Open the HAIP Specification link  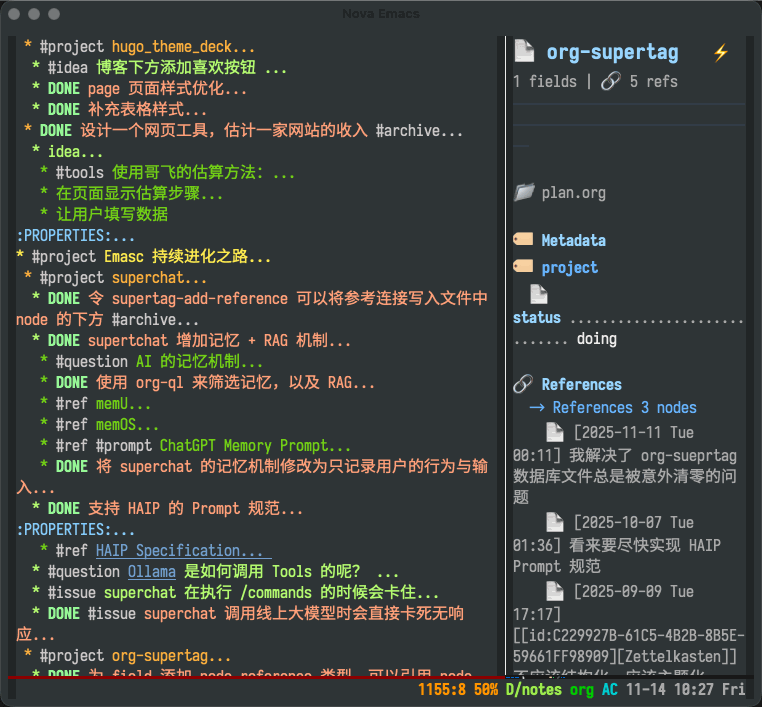[183, 551]
